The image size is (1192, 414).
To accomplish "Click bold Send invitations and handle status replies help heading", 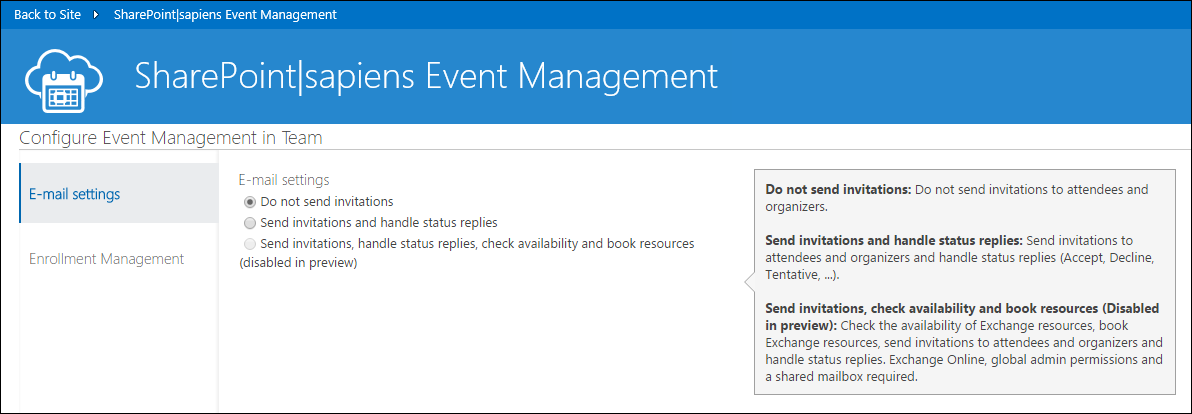I will [x=893, y=241].
